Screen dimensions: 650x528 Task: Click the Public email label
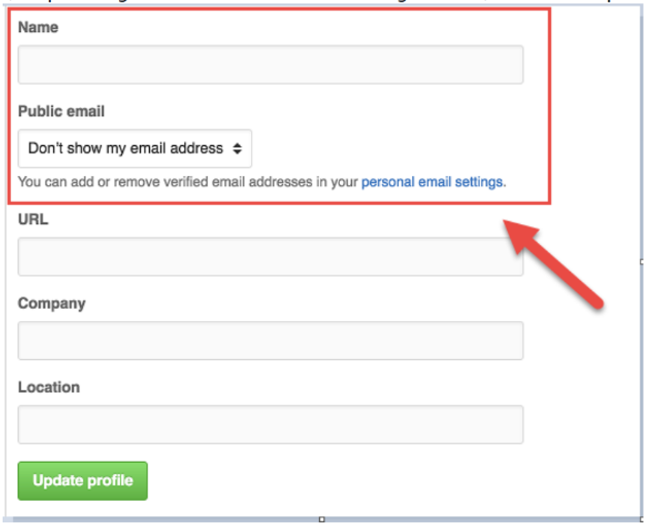[61, 111]
